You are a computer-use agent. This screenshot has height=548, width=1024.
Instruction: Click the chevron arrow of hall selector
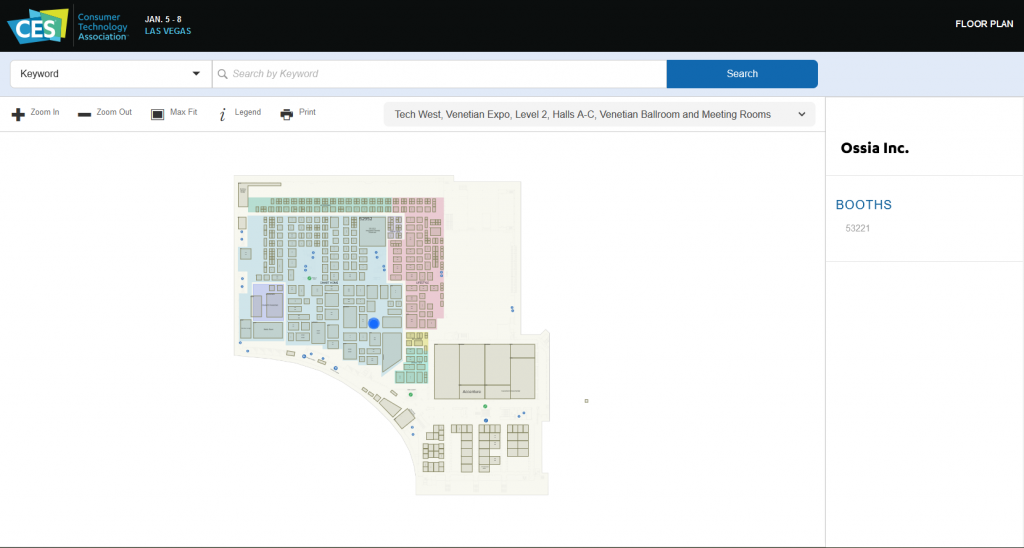(802, 114)
